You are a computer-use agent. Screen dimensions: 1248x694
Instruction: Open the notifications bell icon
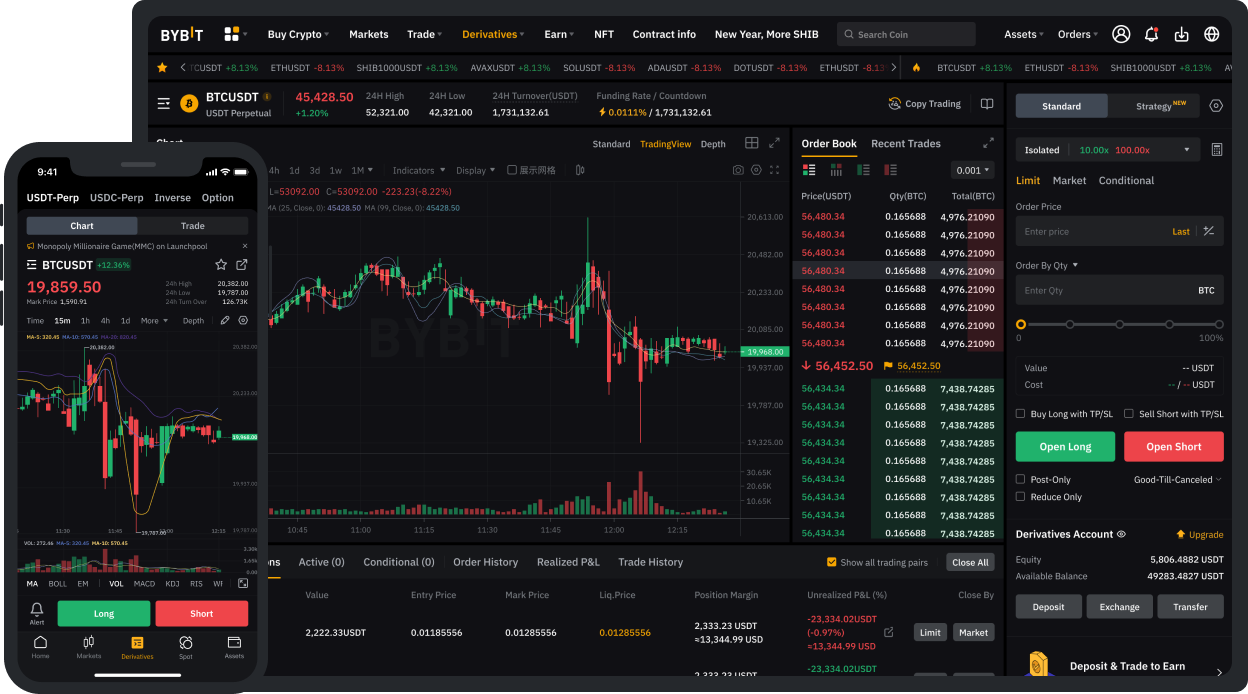[1151, 33]
